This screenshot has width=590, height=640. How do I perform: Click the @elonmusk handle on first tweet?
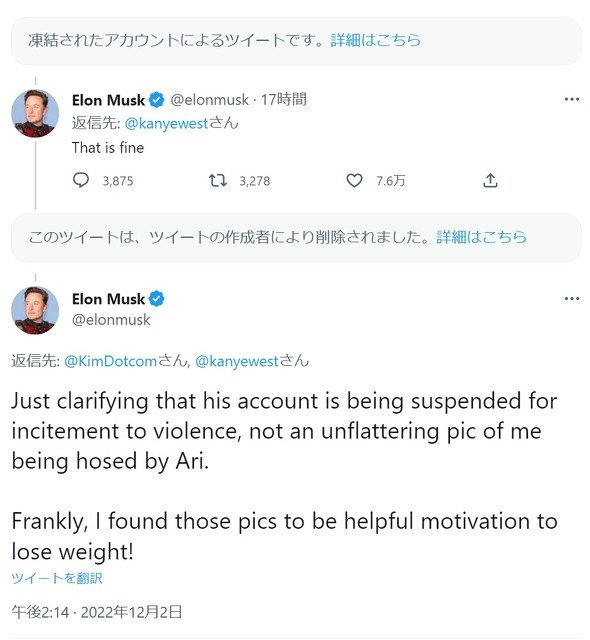click(x=209, y=100)
